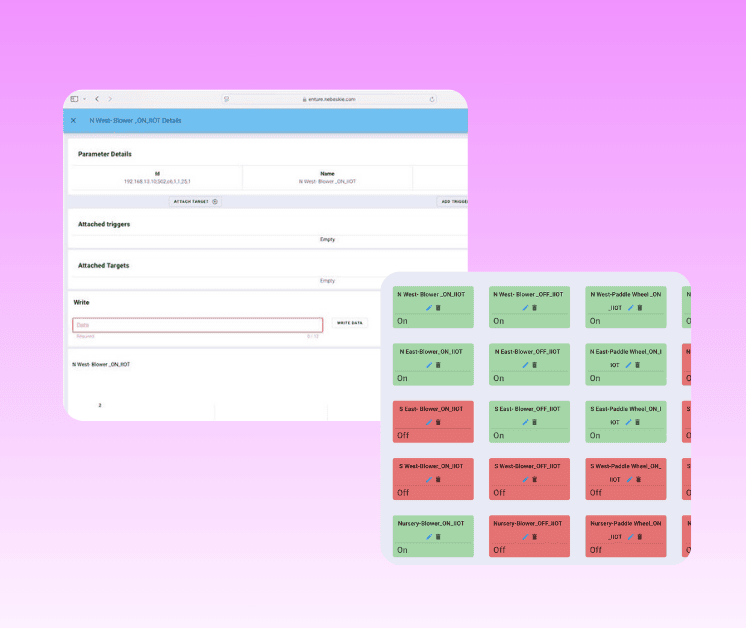This screenshot has width=746, height=628.
Task: Edit the Nursery-Paddle Wheel_ON card via pencil
Action: 630,536
